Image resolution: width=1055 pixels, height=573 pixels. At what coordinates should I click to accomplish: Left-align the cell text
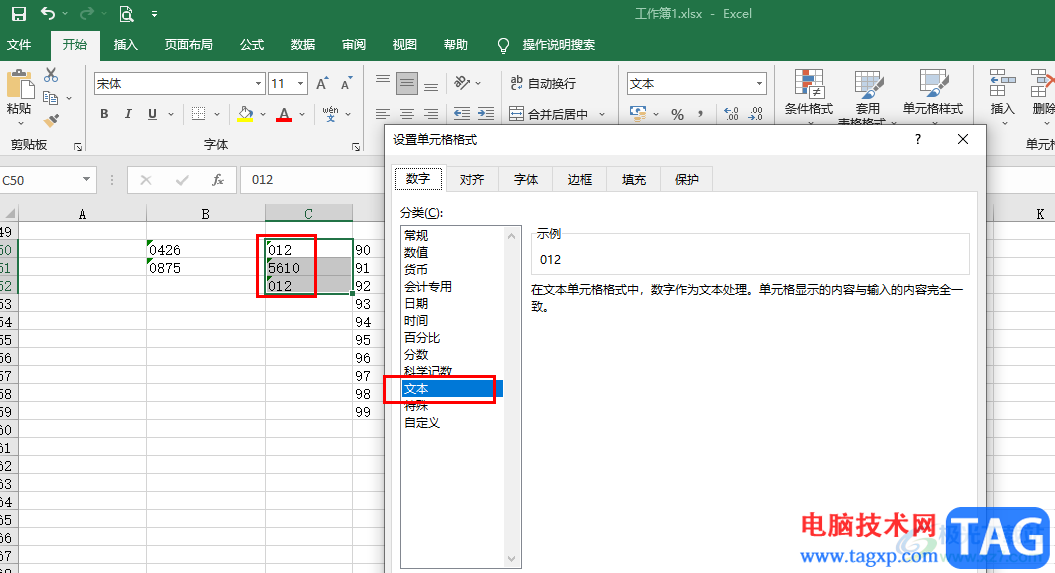(x=383, y=114)
